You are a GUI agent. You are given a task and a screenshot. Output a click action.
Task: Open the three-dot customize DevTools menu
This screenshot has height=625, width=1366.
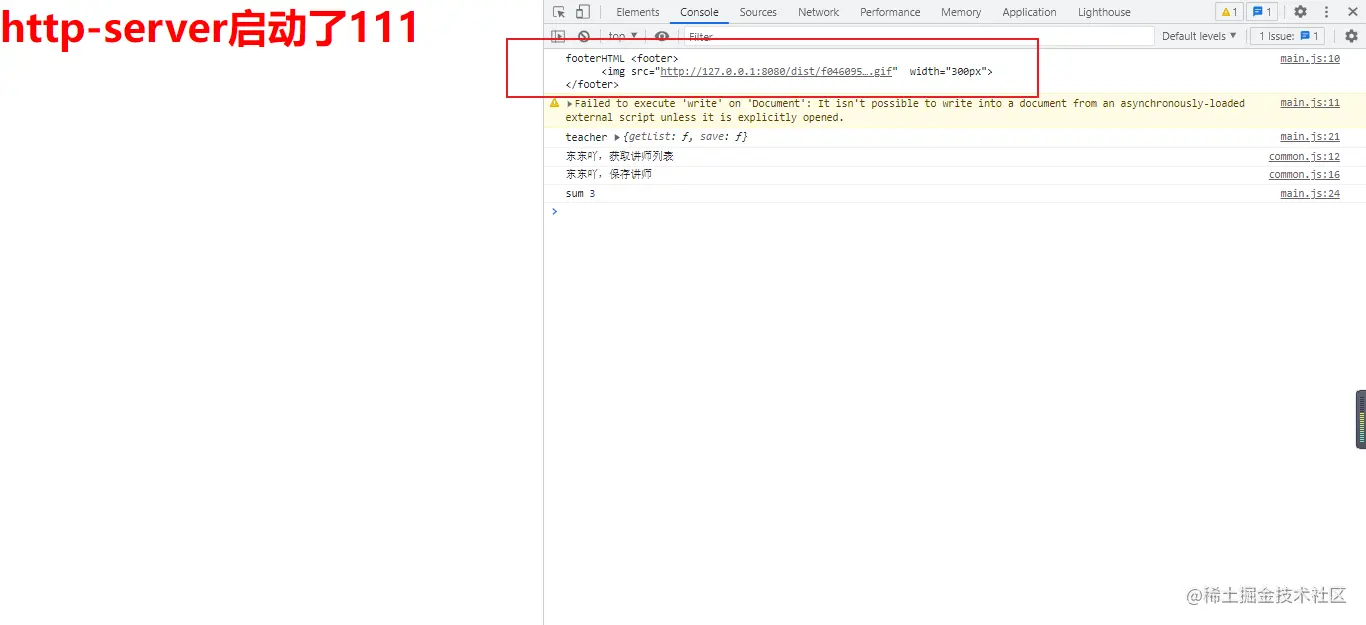(x=1327, y=12)
